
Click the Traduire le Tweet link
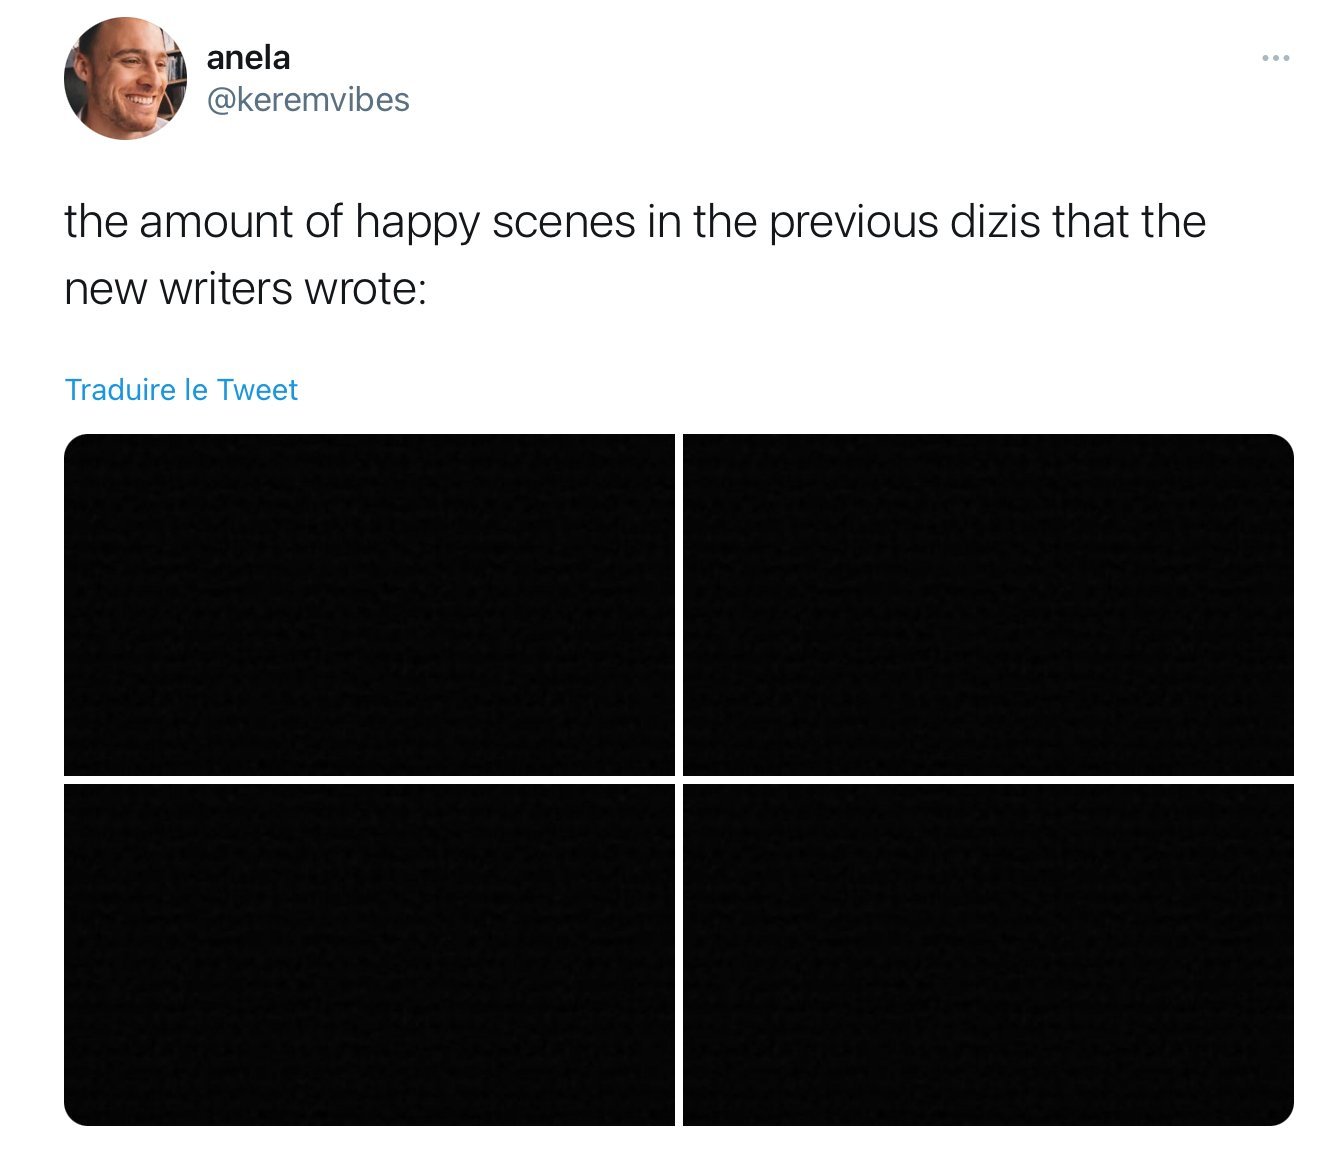pos(181,389)
